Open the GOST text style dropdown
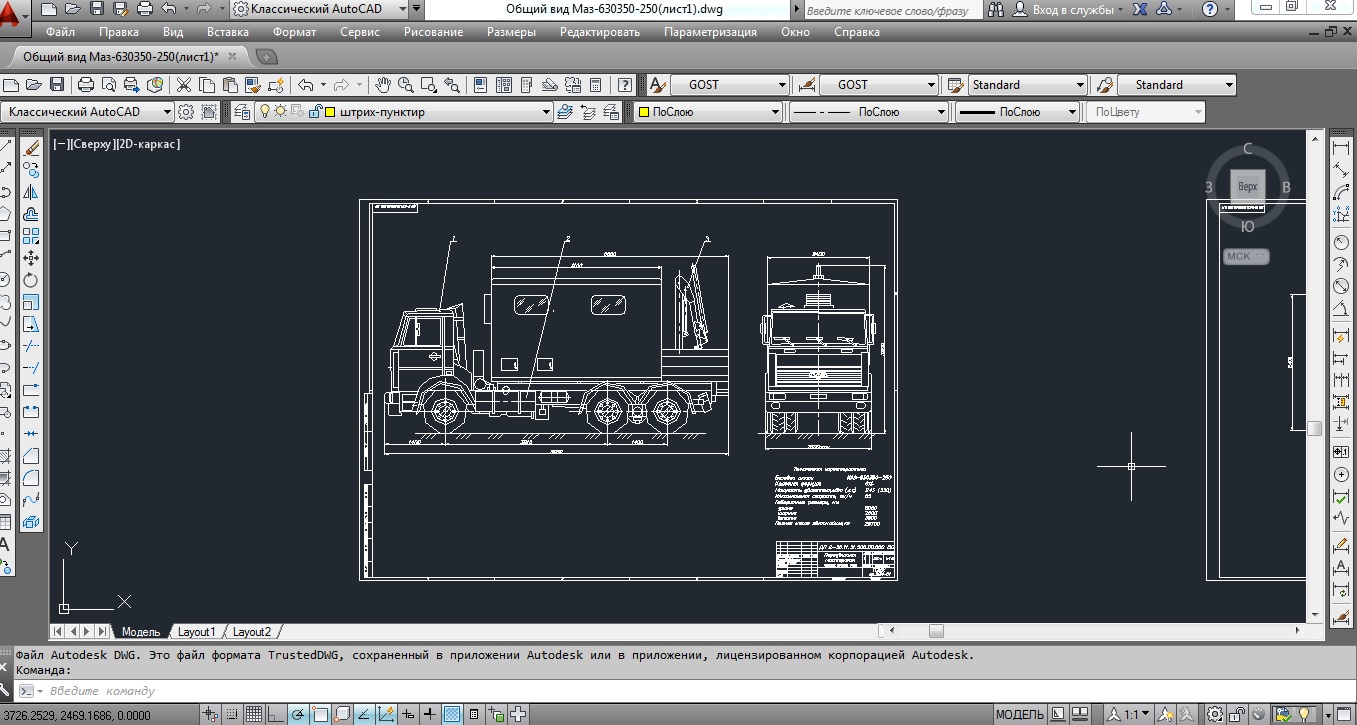The image size is (1357, 725). 781,85
